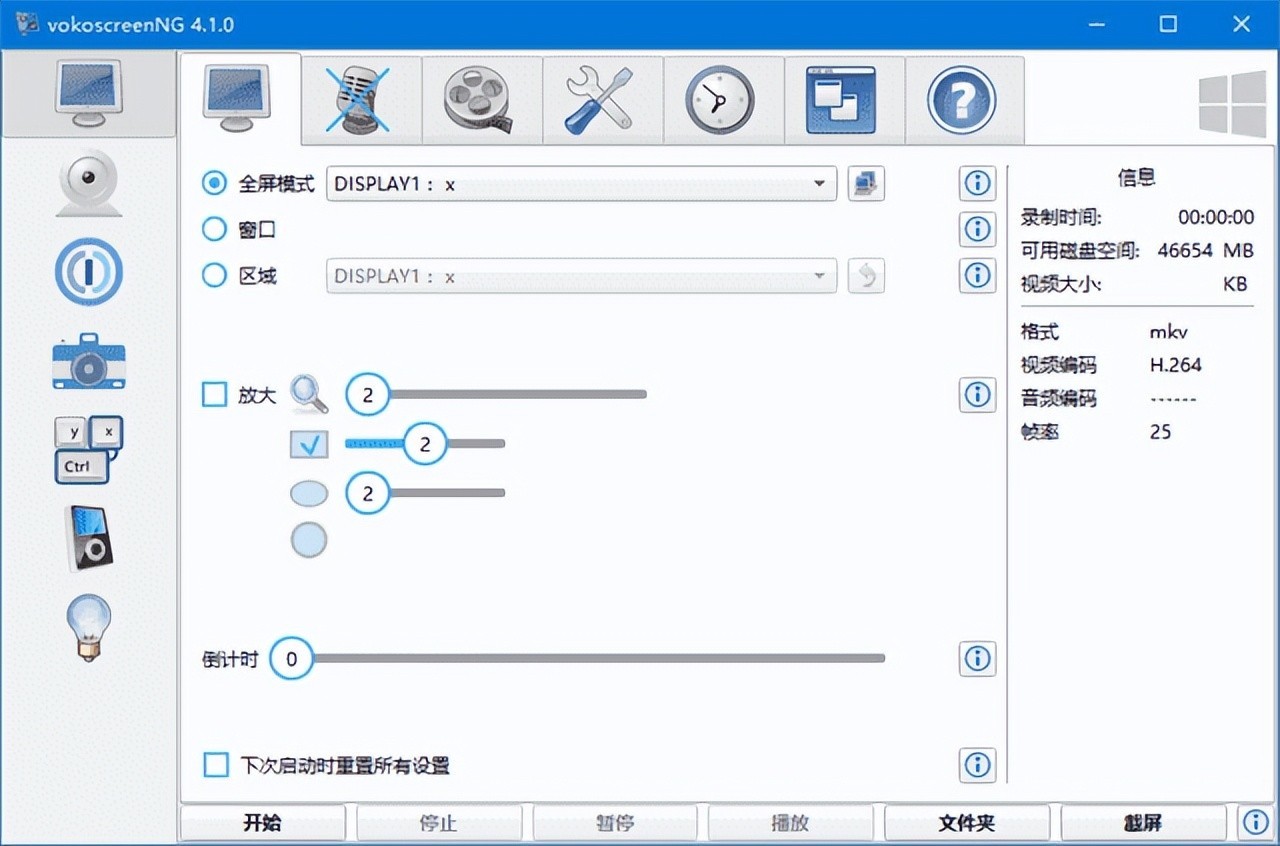Show info for the 倒计时 slider
Viewport: 1280px width, 846px height.
tap(977, 658)
